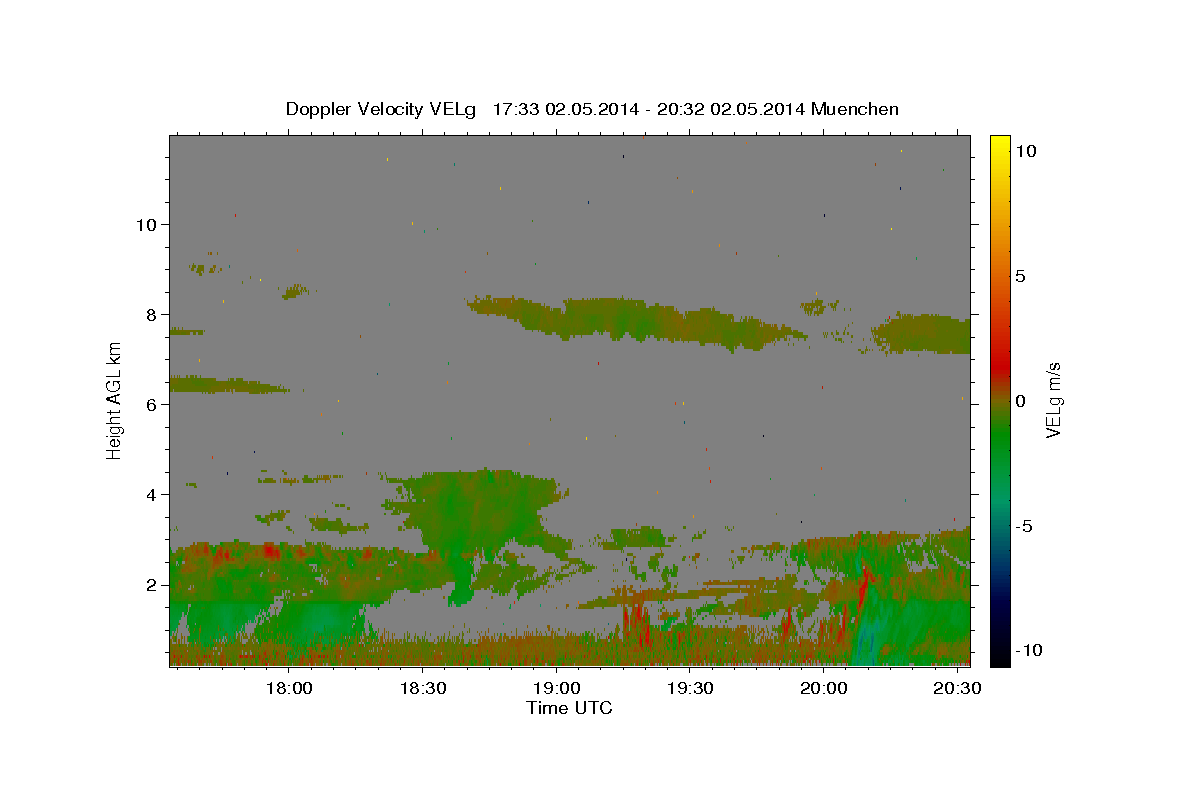Click the 19:30 time tick label

tap(690, 689)
